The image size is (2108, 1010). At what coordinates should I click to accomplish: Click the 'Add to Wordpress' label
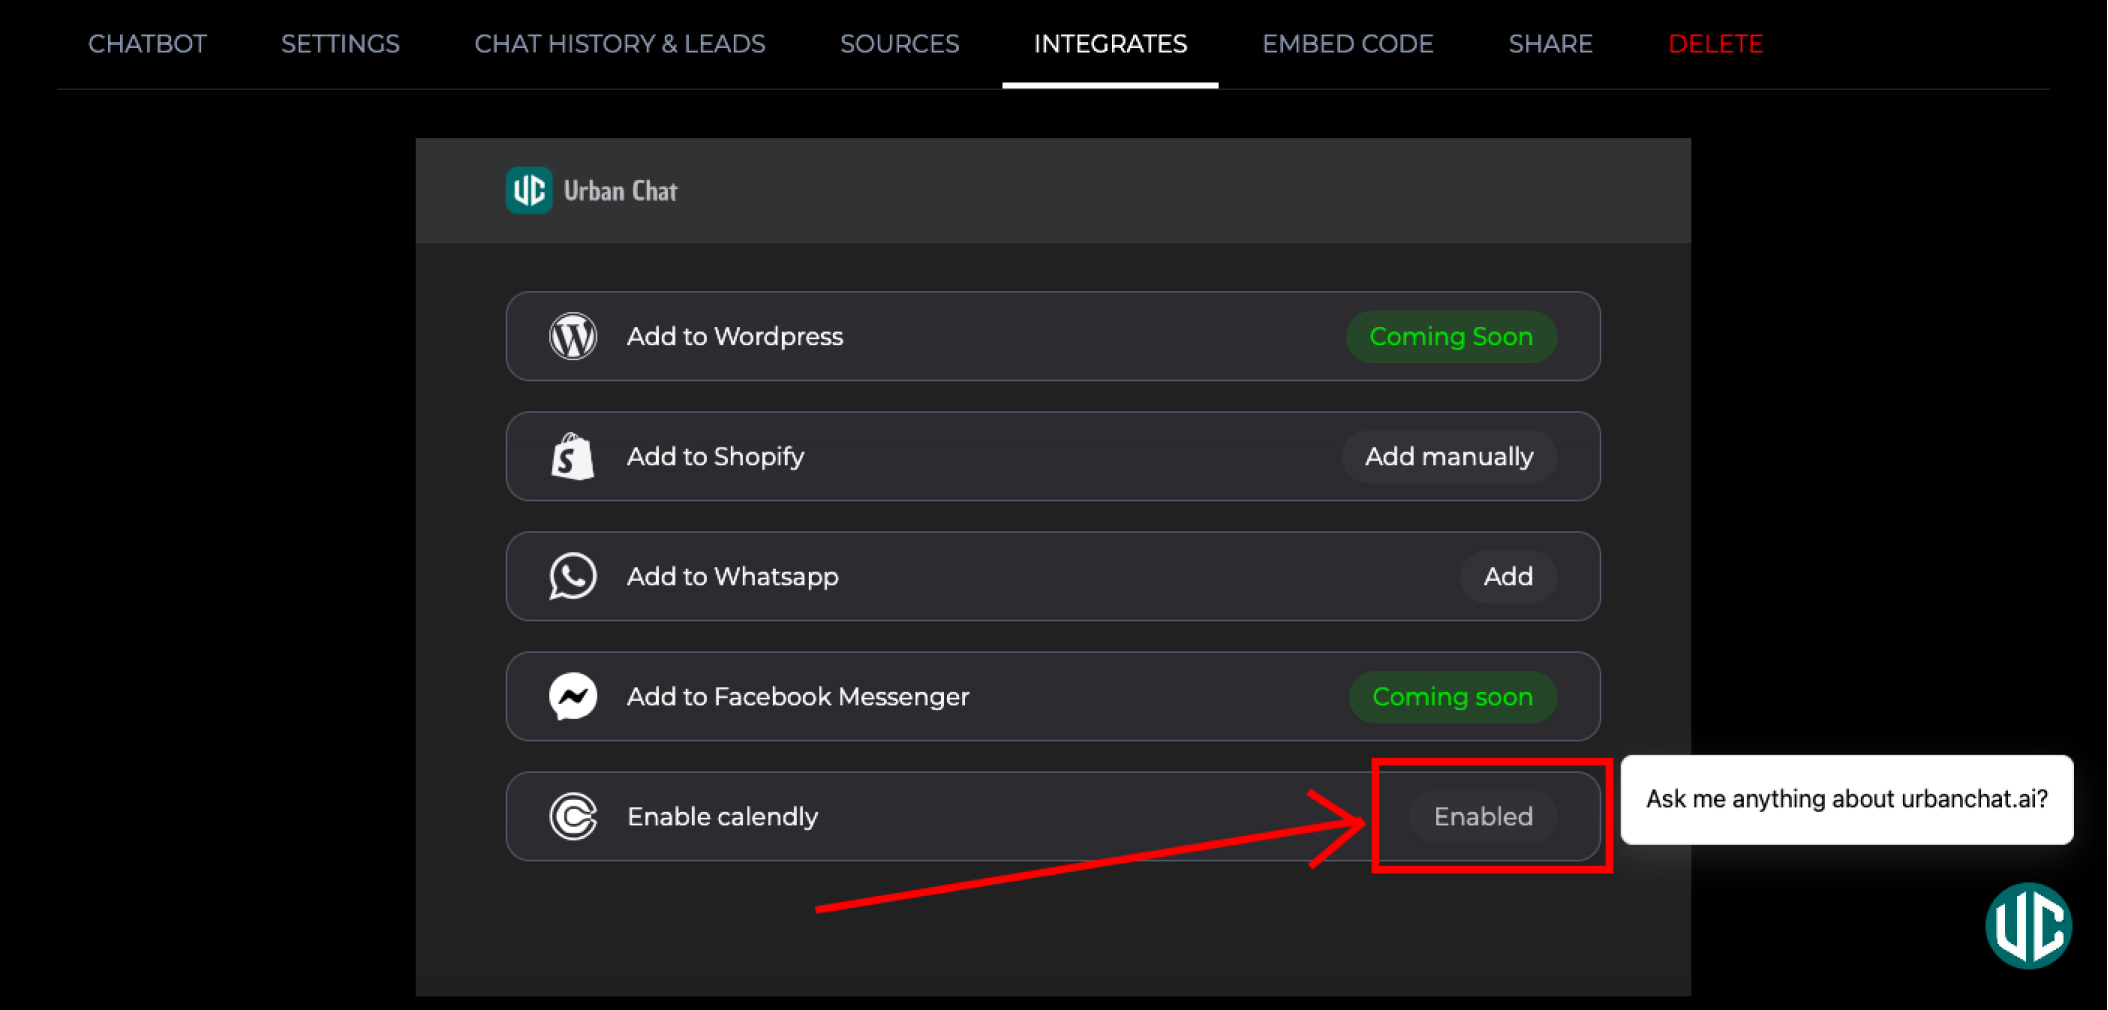[735, 336]
